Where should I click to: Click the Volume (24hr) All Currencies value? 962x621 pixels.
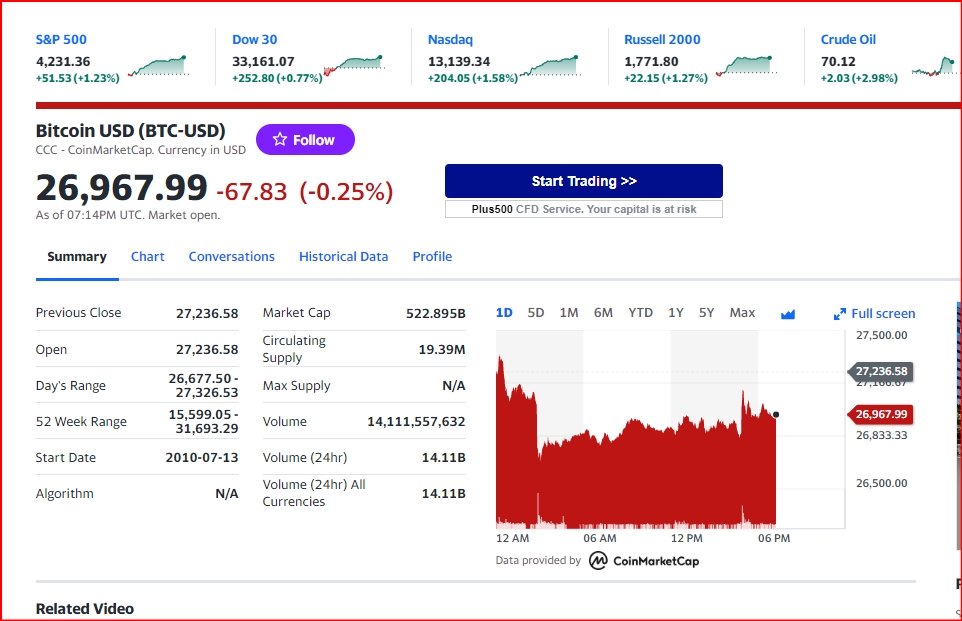pos(444,493)
